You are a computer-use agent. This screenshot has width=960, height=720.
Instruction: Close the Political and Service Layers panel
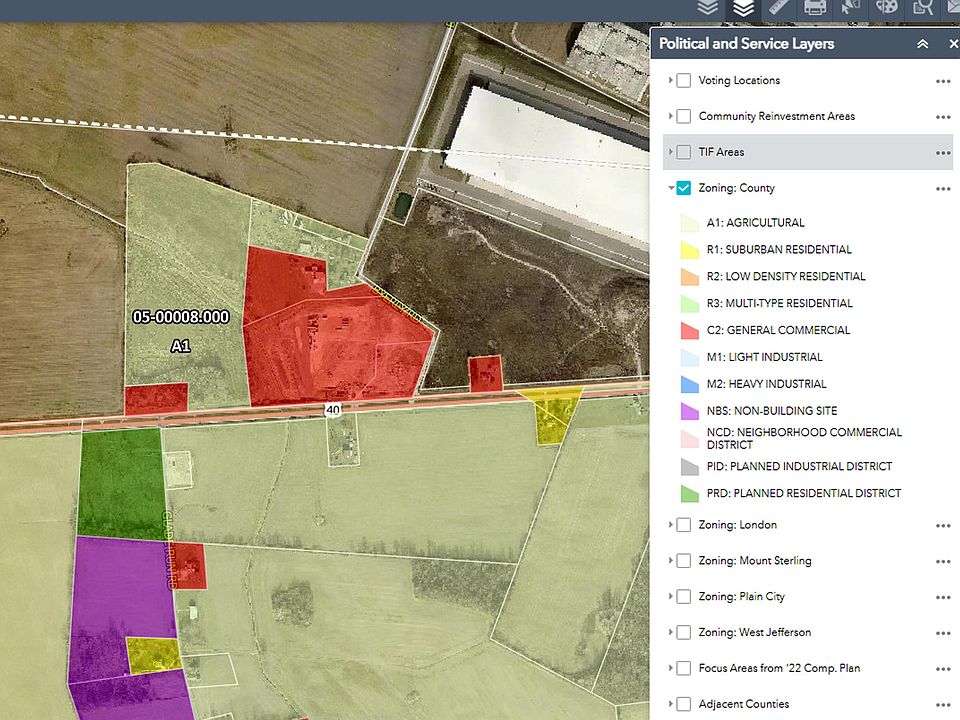[x=953, y=45]
